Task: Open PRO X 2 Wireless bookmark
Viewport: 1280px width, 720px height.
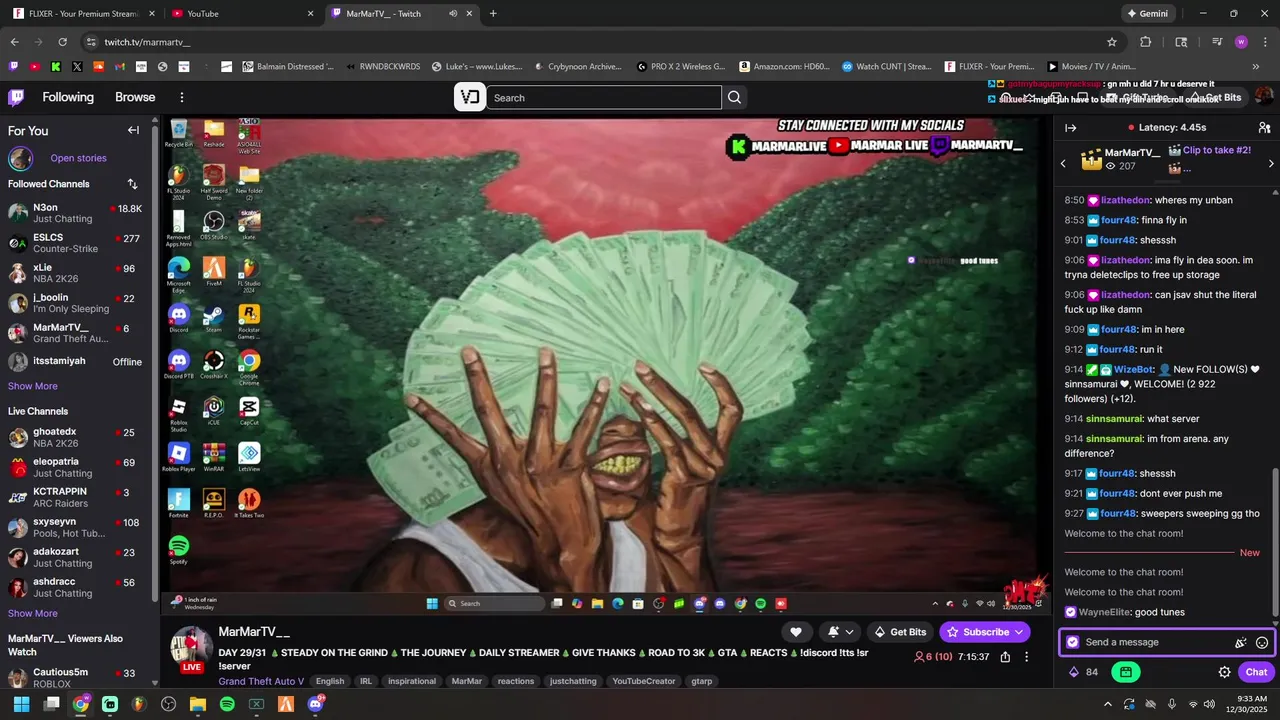Action: (680, 67)
